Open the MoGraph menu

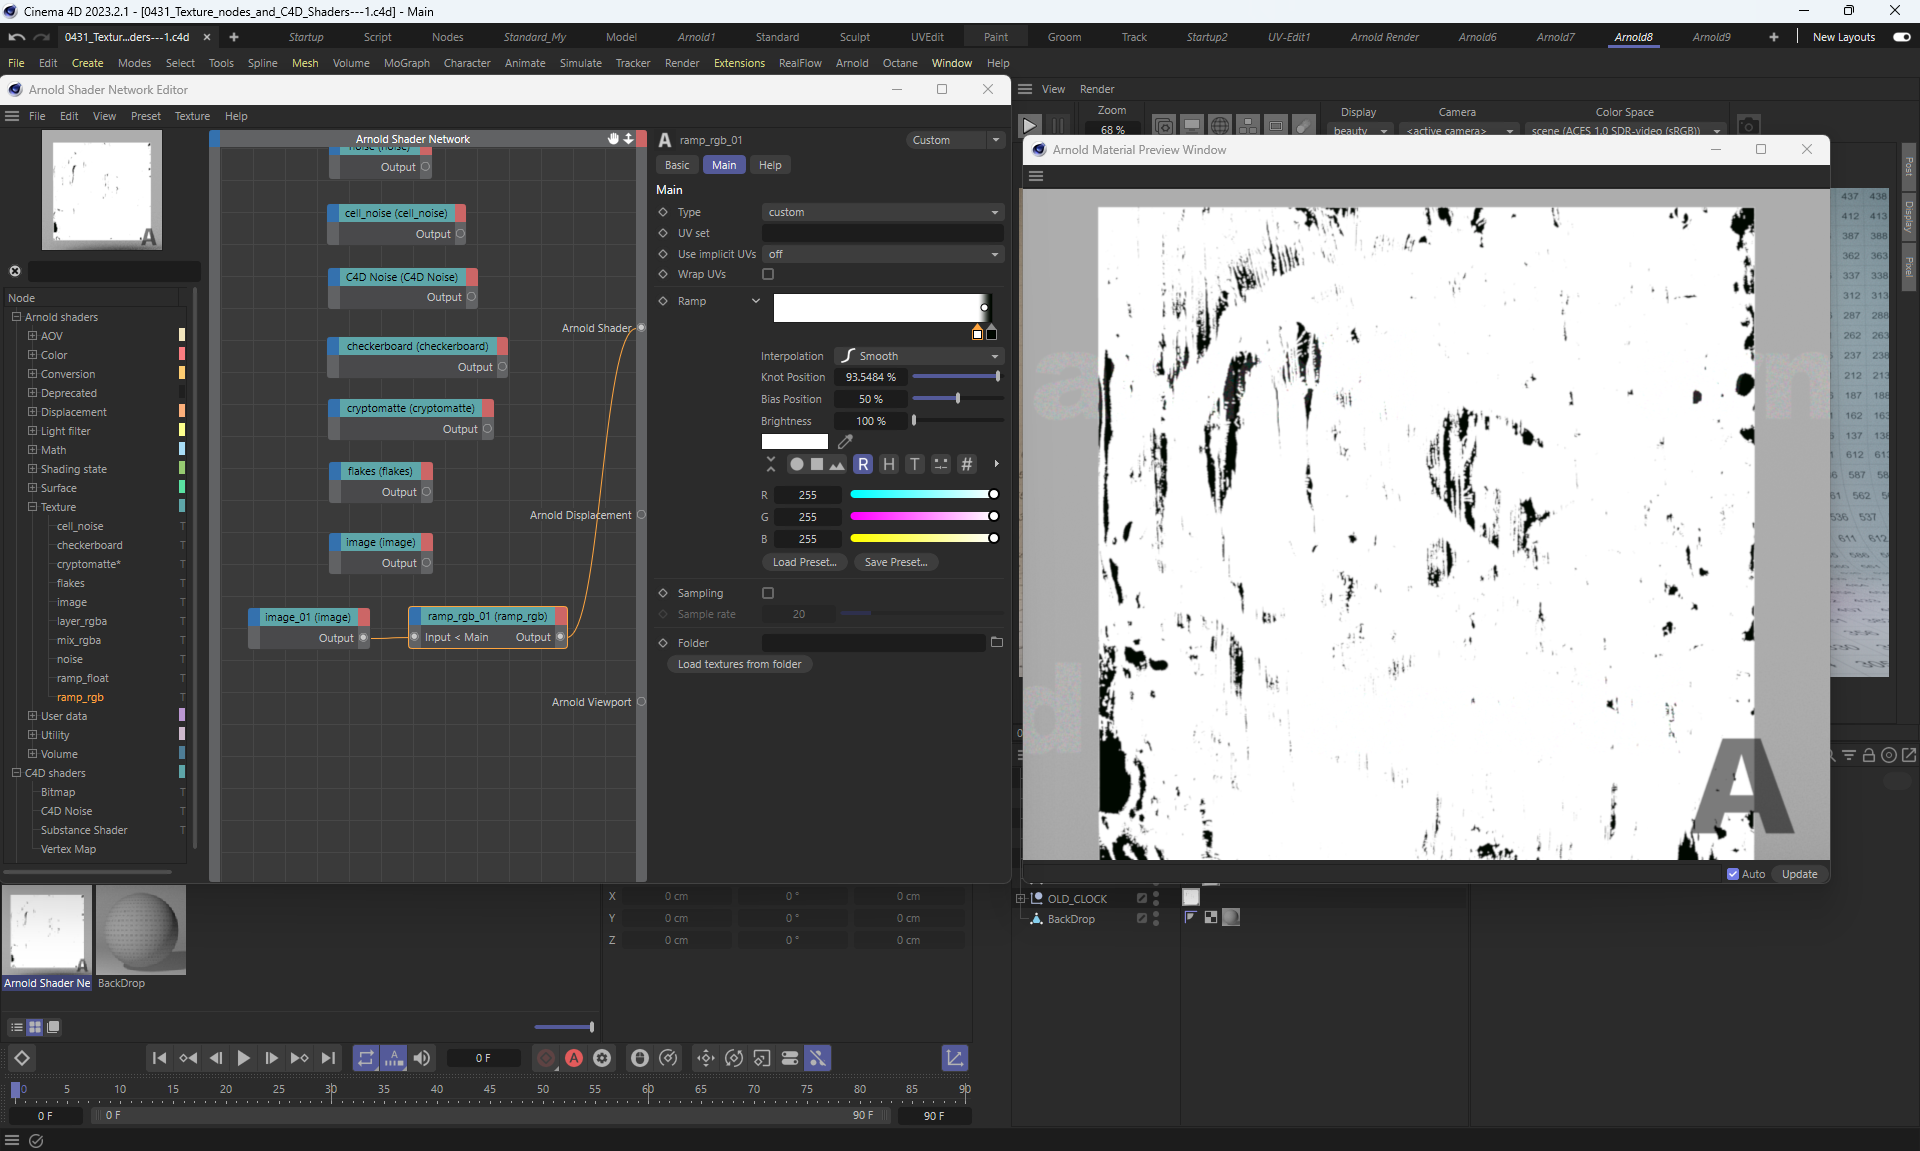tap(406, 63)
